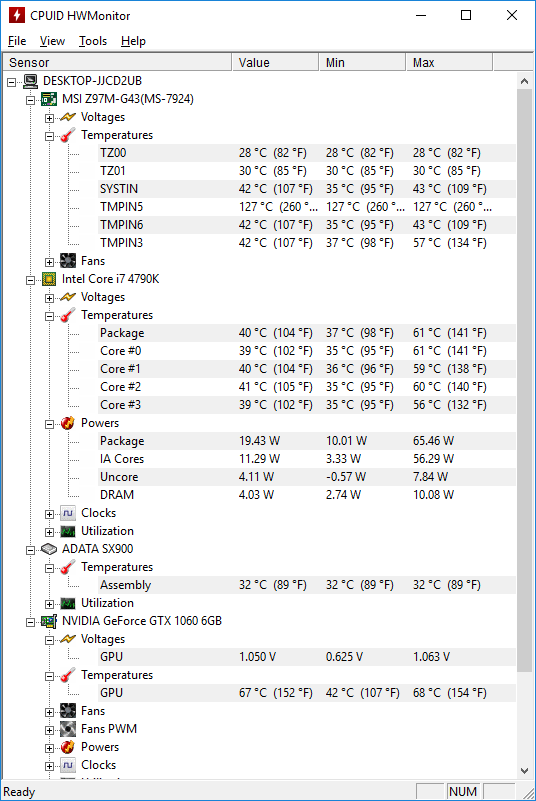Click the Intel Core i7 4790K chip icon
Viewport: 536px width, 801px height.
coord(49,279)
